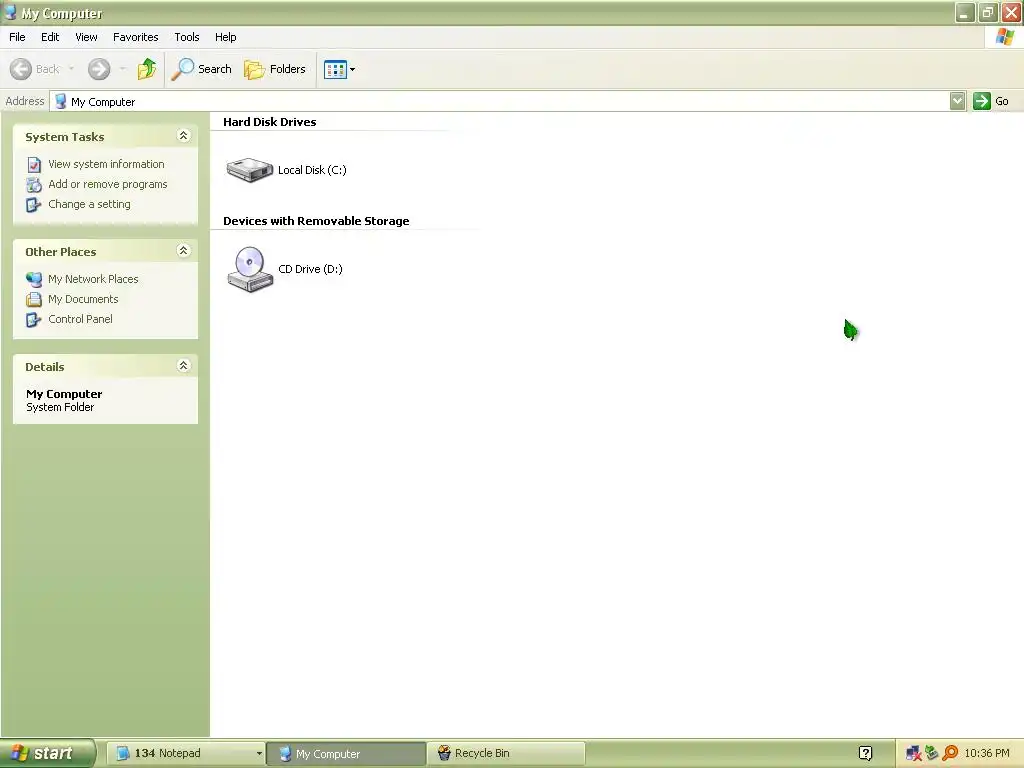Screen dimensions: 1024x768
Task: Open the Back button history dropdown arrow
Action: pyautogui.click(x=71, y=69)
